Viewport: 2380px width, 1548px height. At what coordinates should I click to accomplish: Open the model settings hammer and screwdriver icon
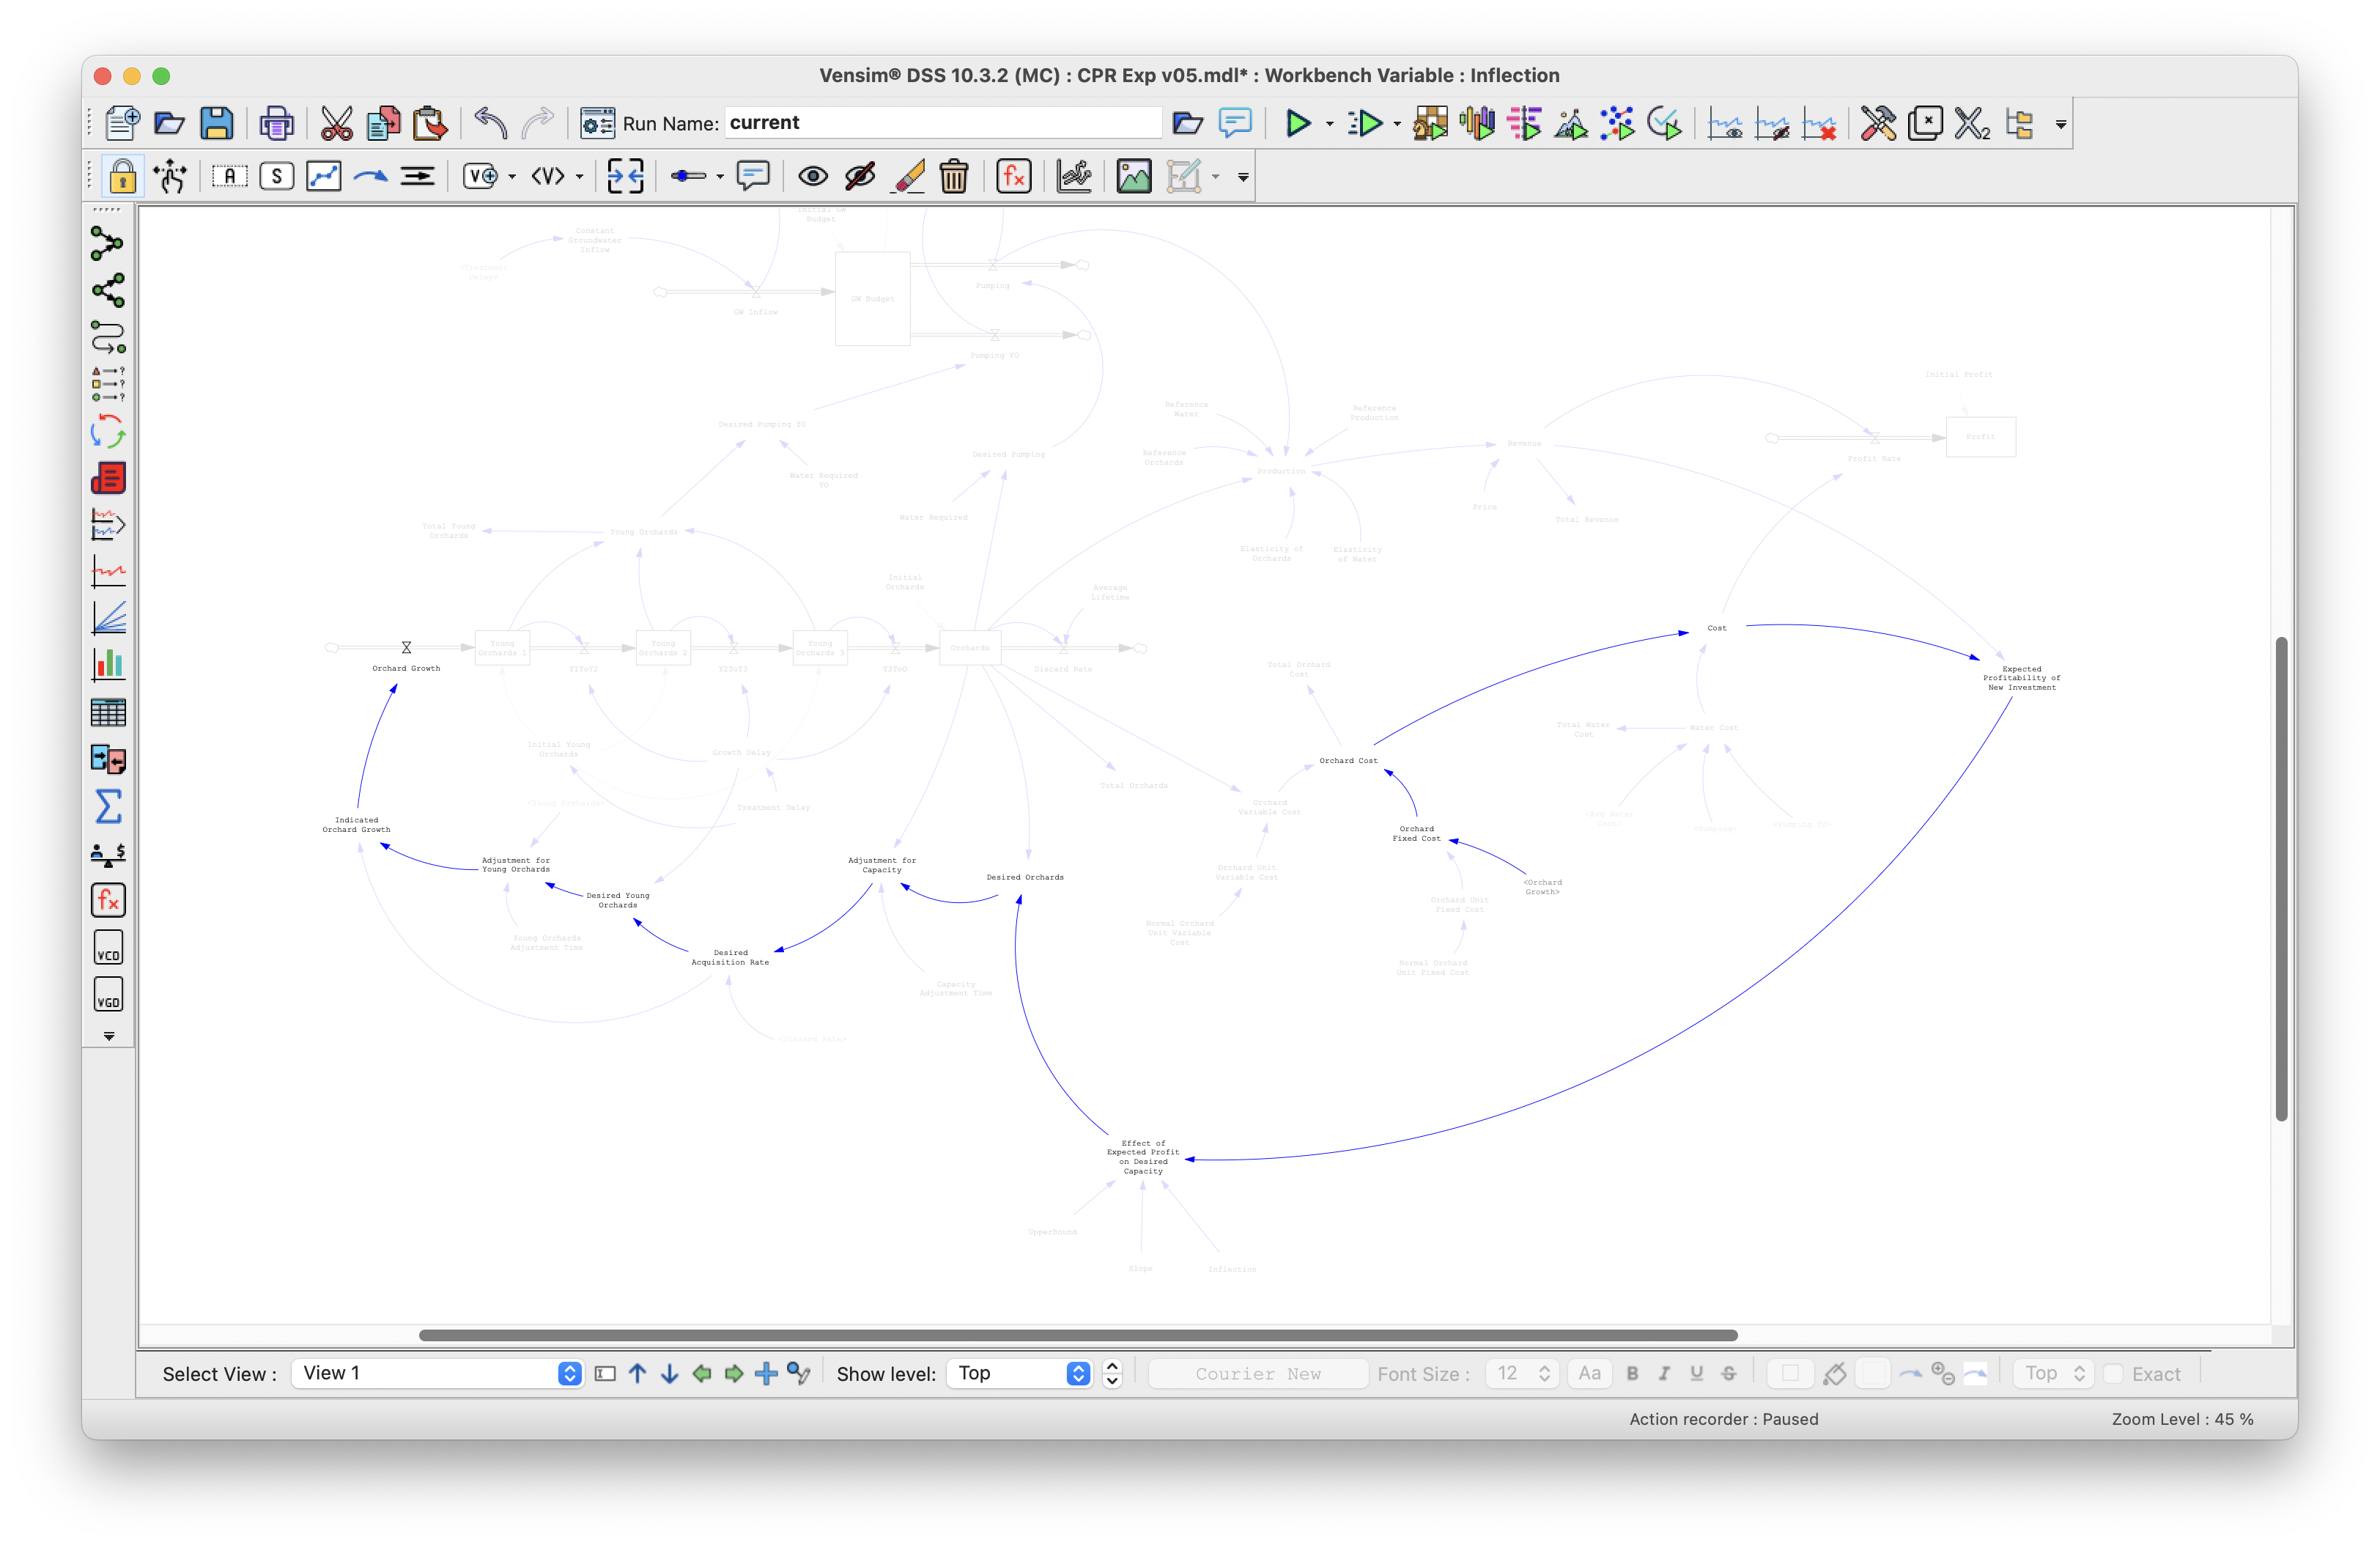click(1878, 123)
